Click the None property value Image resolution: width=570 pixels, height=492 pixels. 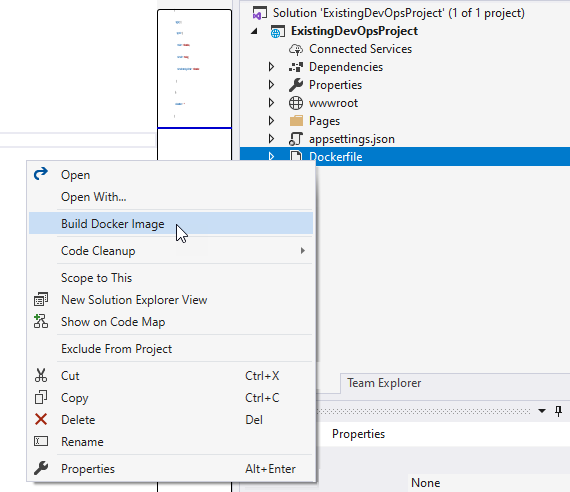click(425, 483)
